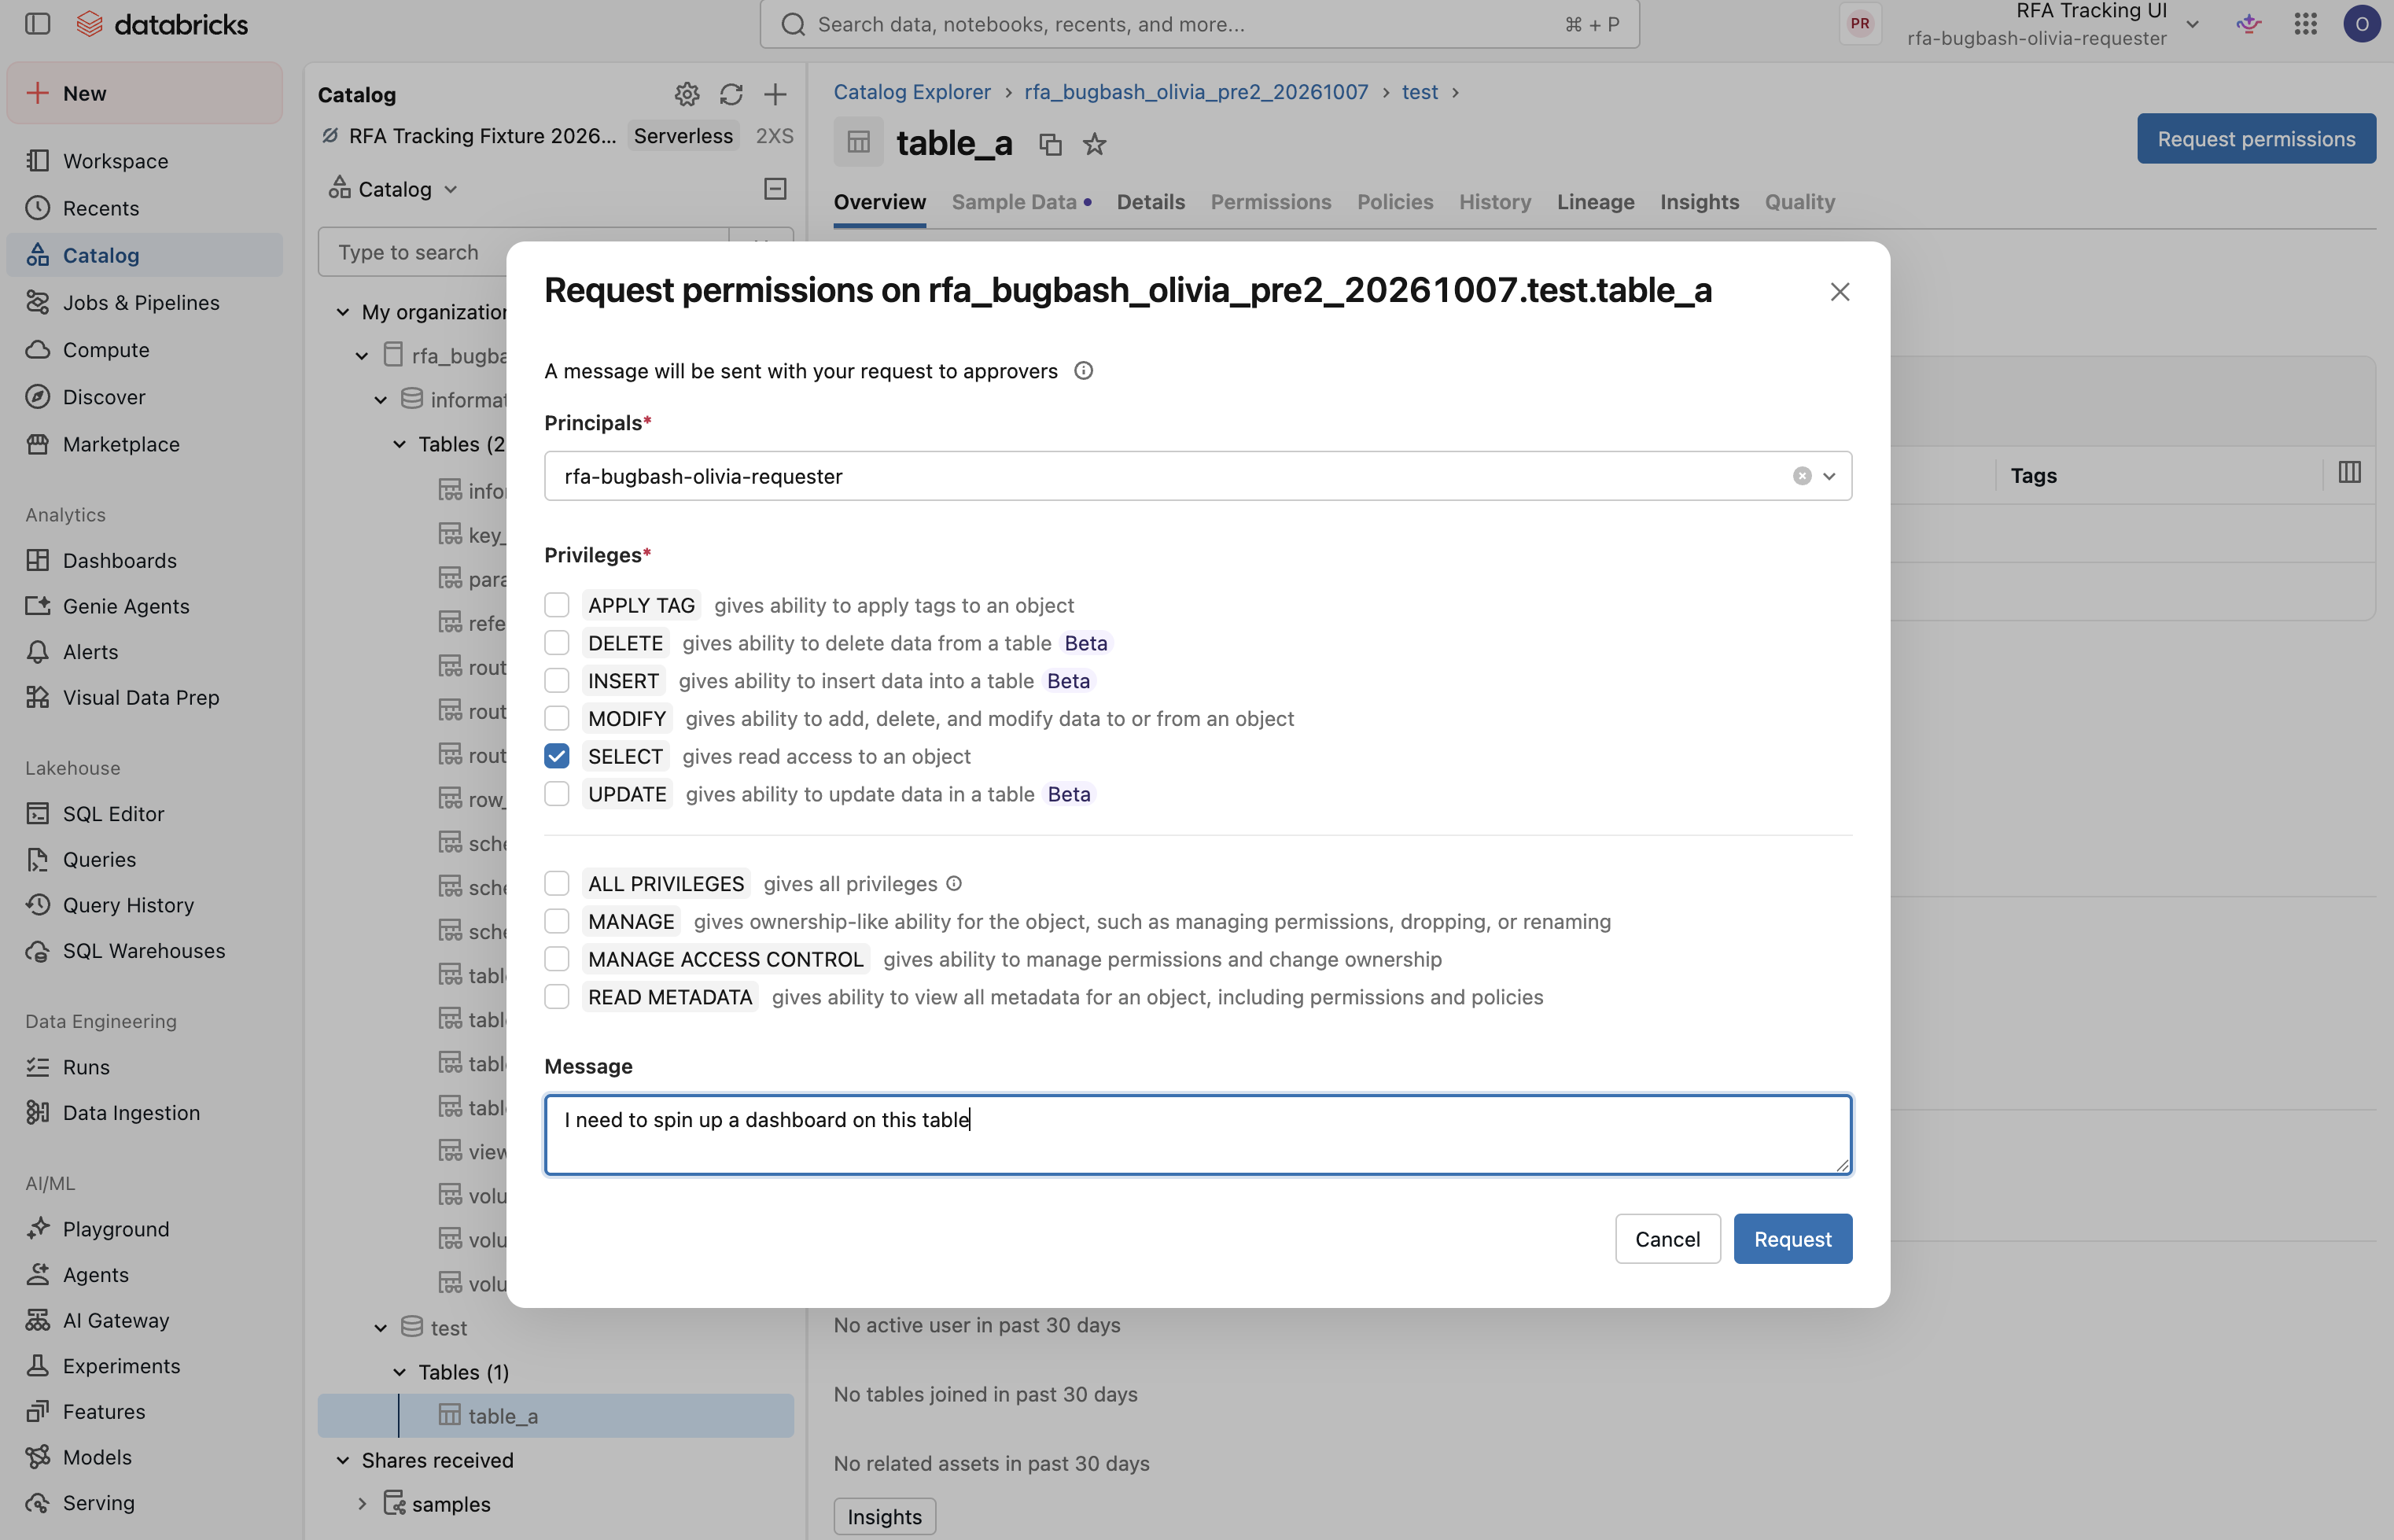This screenshot has height=1540, width=2394.
Task: Check the INSERT privilege
Action: [557, 681]
